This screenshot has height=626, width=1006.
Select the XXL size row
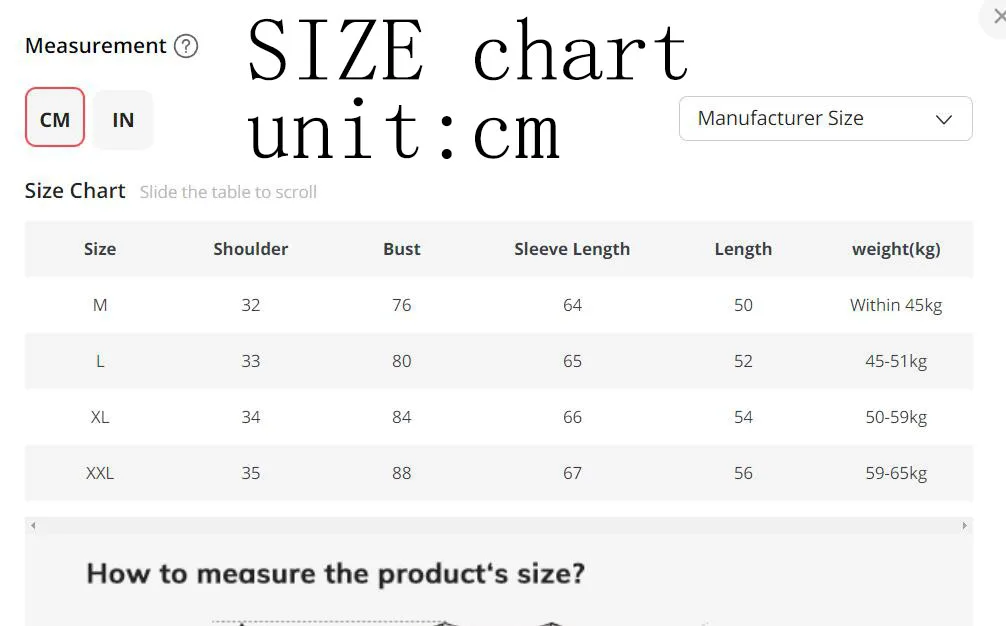tap(499, 473)
